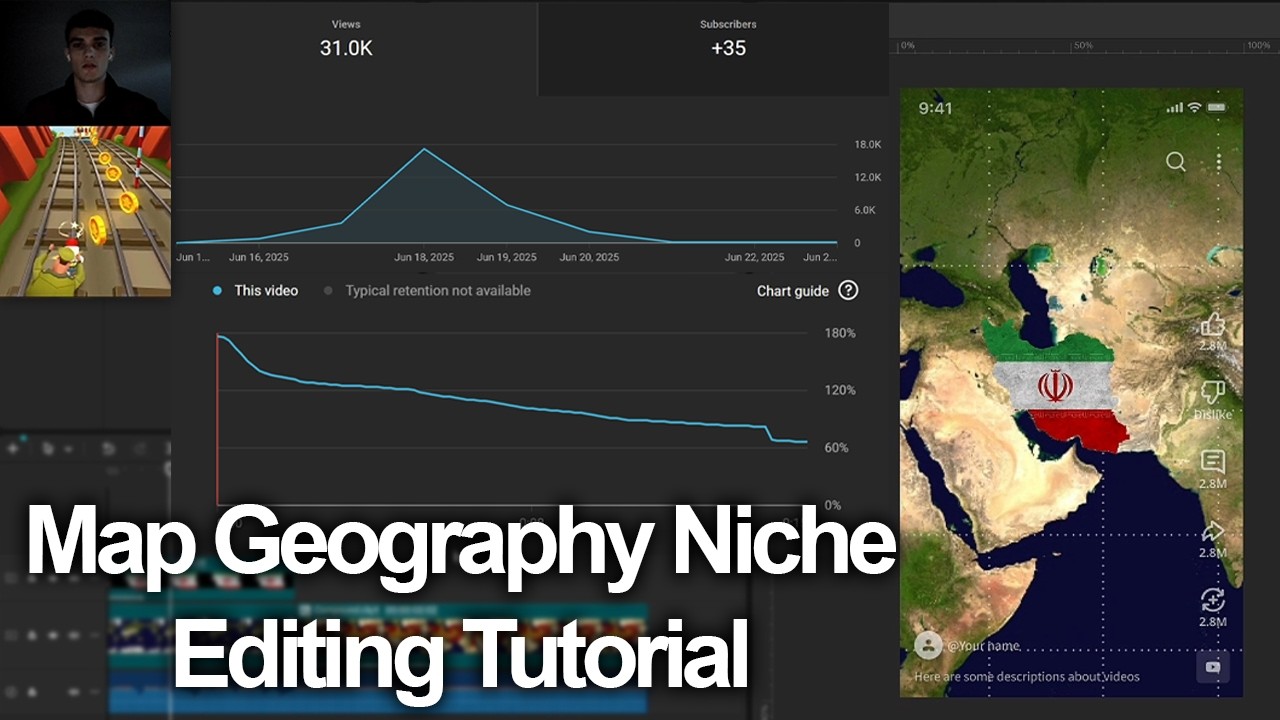This screenshot has width=1280, height=720.
Task: Select the webcam face thumbnail
Action: click(85, 62)
